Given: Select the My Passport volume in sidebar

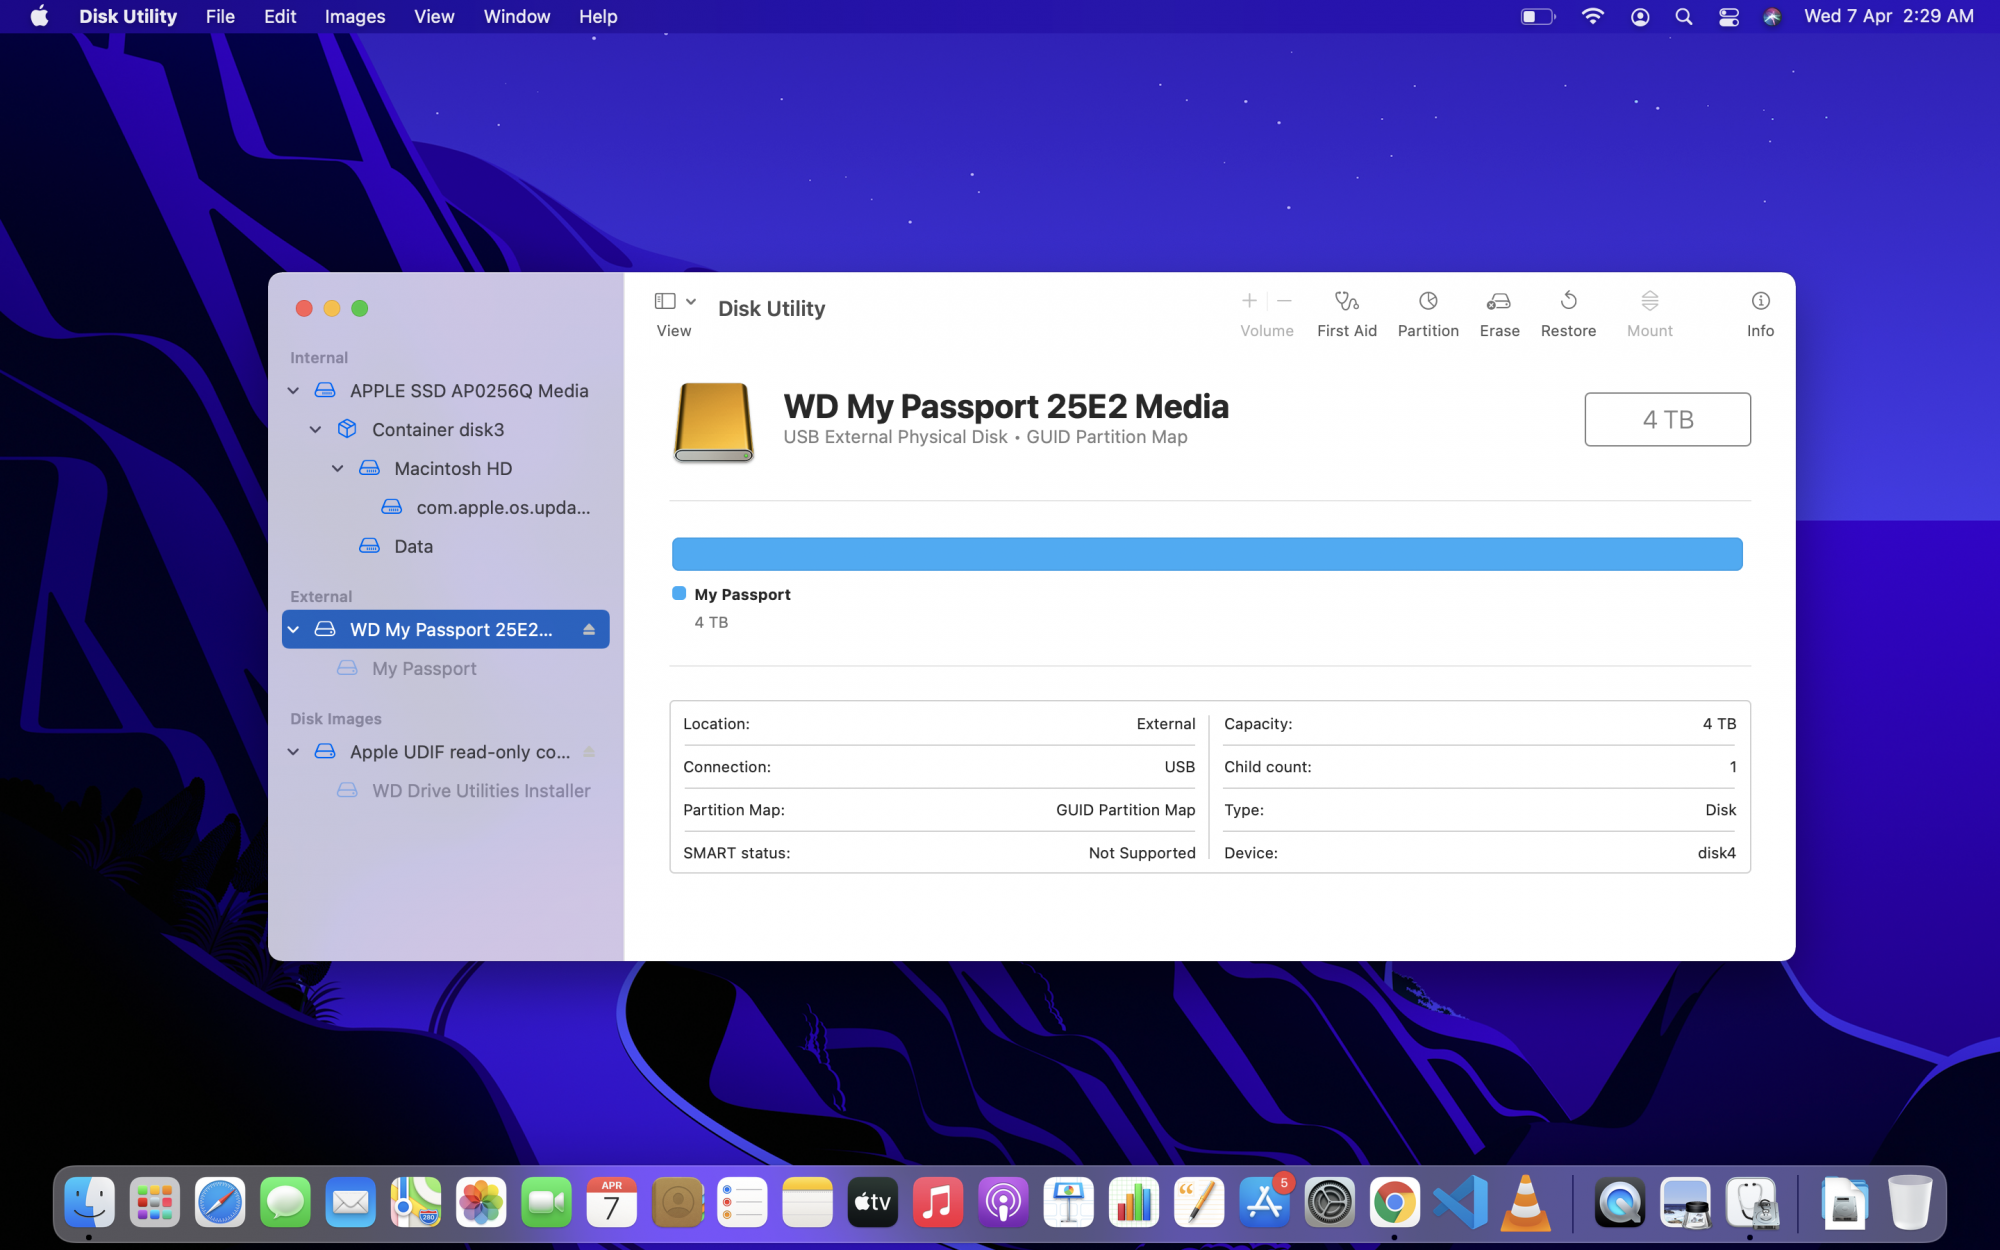Looking at the screenshot, I should coord(424,668).
